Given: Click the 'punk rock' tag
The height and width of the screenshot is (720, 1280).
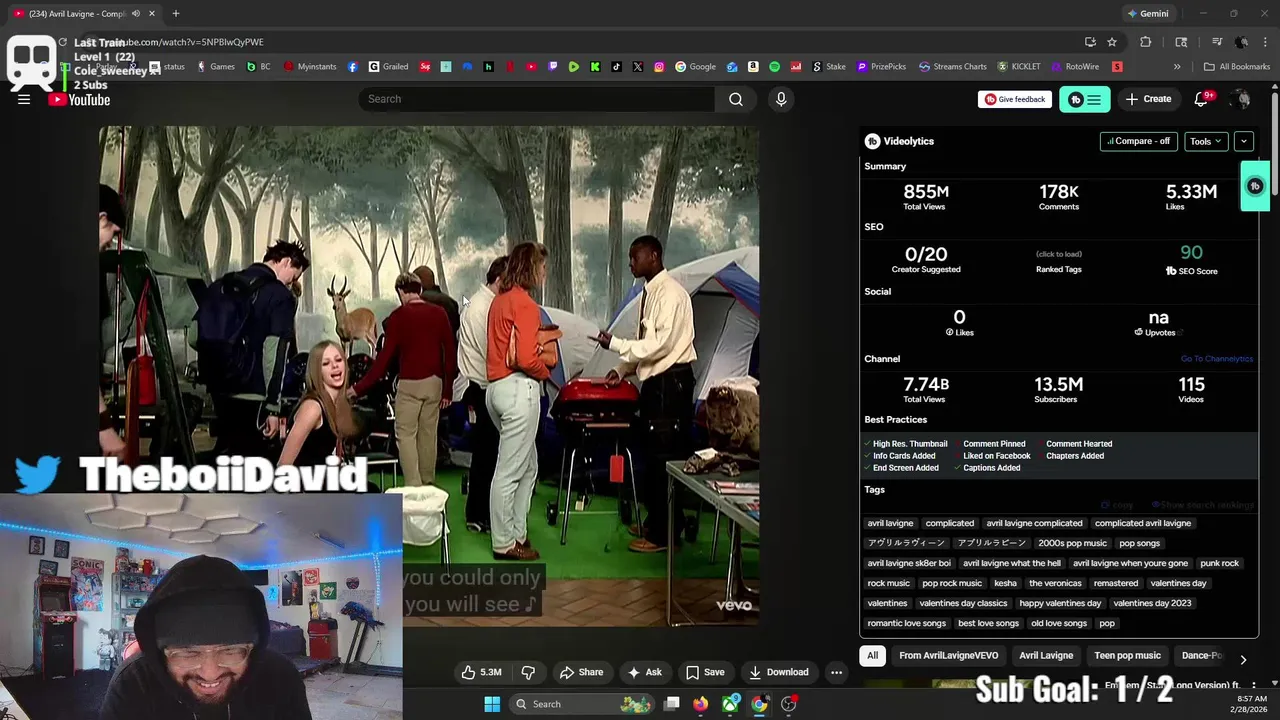Looking at the screenshot, I should [x=1219, y=563].
